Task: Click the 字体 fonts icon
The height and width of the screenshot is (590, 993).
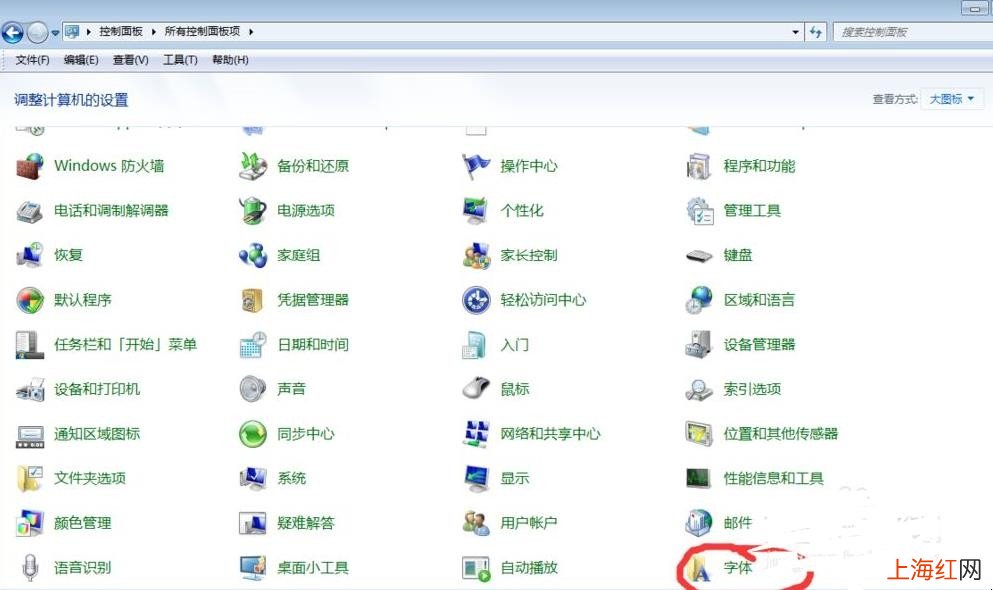Action: click(699, 568)
